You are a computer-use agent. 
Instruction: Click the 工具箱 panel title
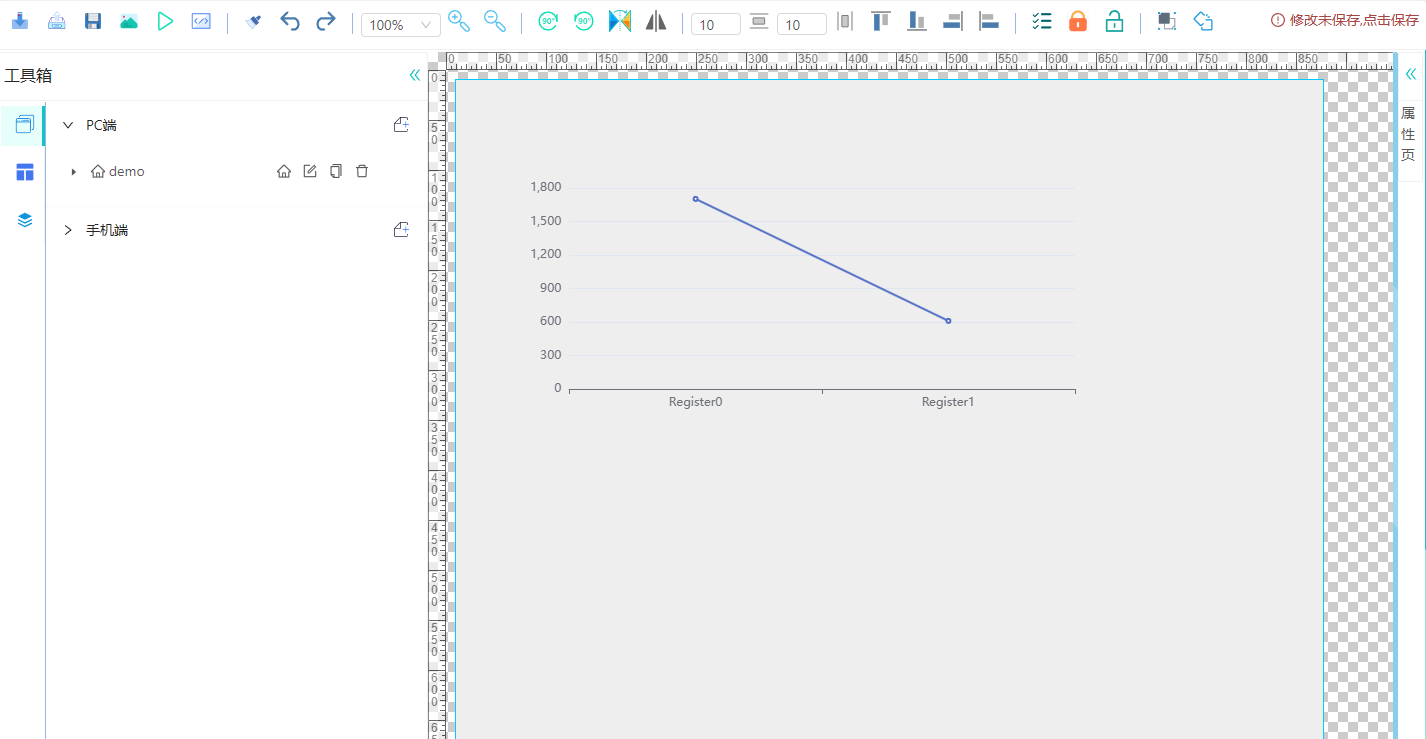pyautogui.click(x=28, y=76)
